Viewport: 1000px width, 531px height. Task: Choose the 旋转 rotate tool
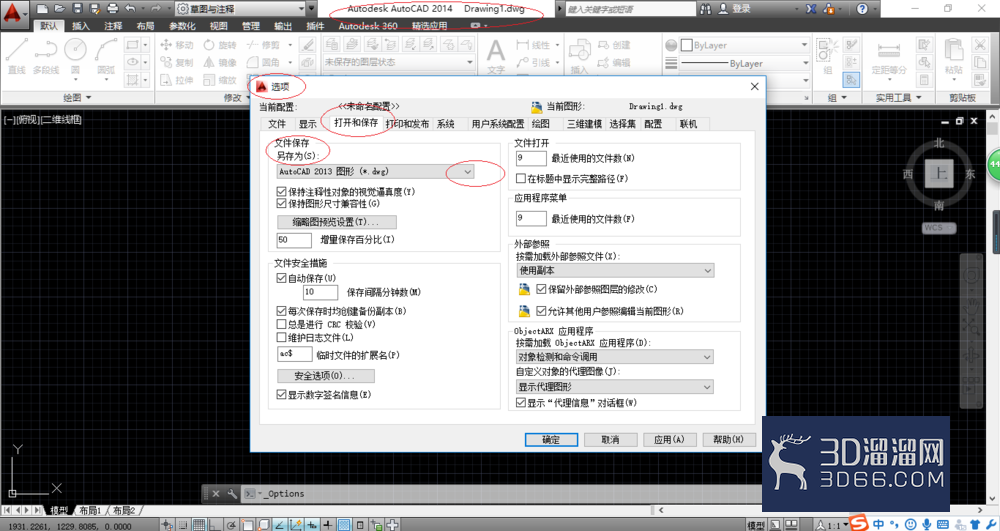pos(220,45)
